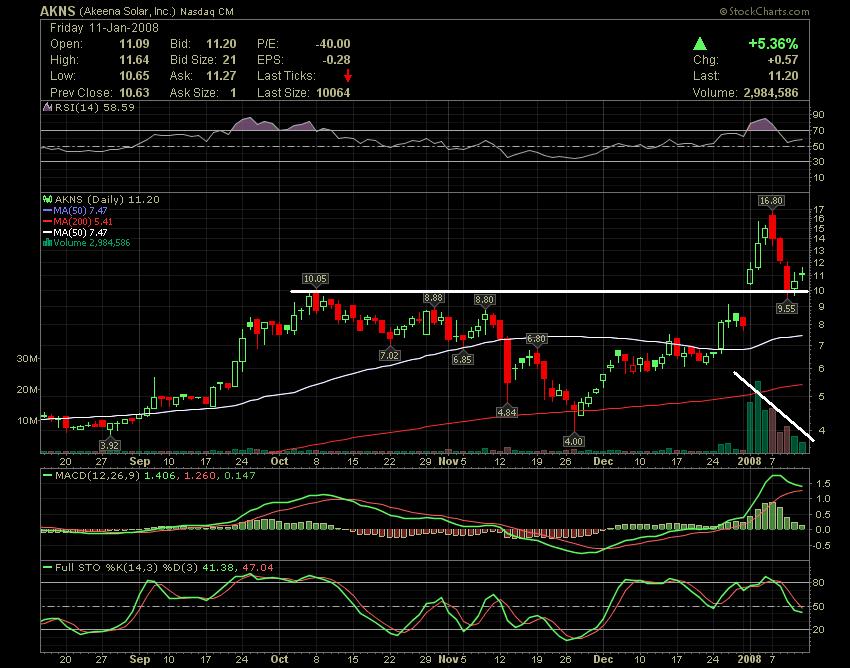Click the 8.80 price label
Viewport: 850px width, 668px height.
point(484,299)
